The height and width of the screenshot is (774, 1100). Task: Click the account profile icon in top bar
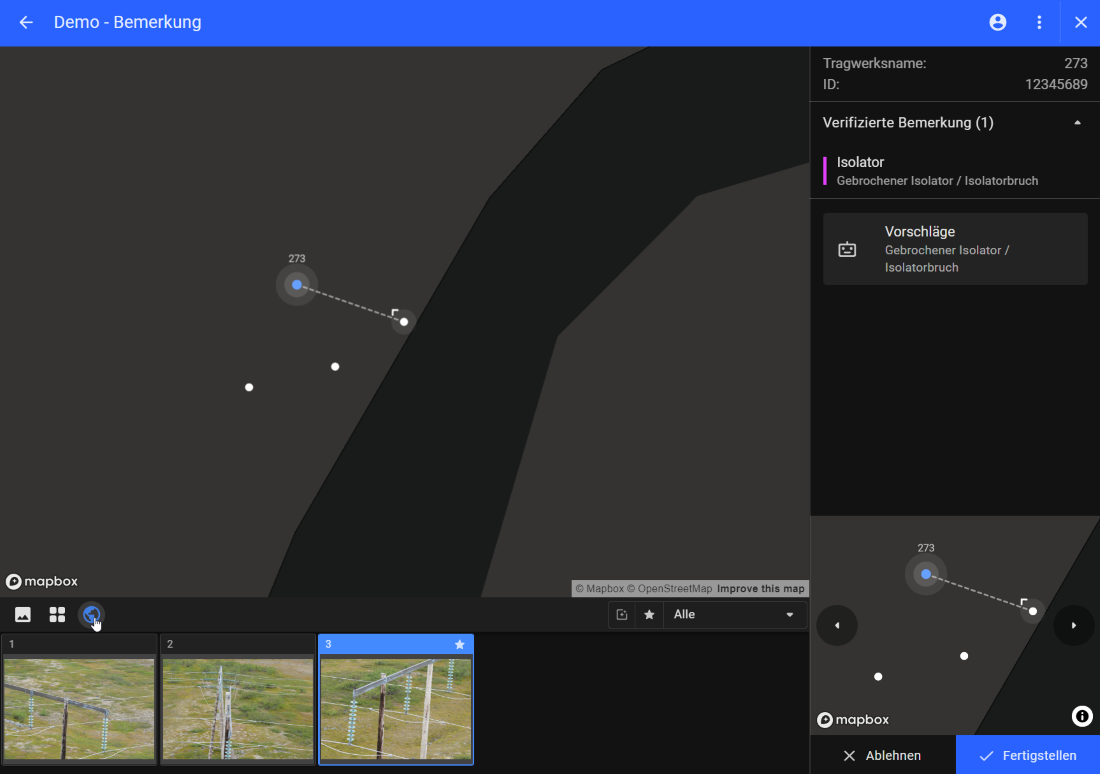click(997, 22)
